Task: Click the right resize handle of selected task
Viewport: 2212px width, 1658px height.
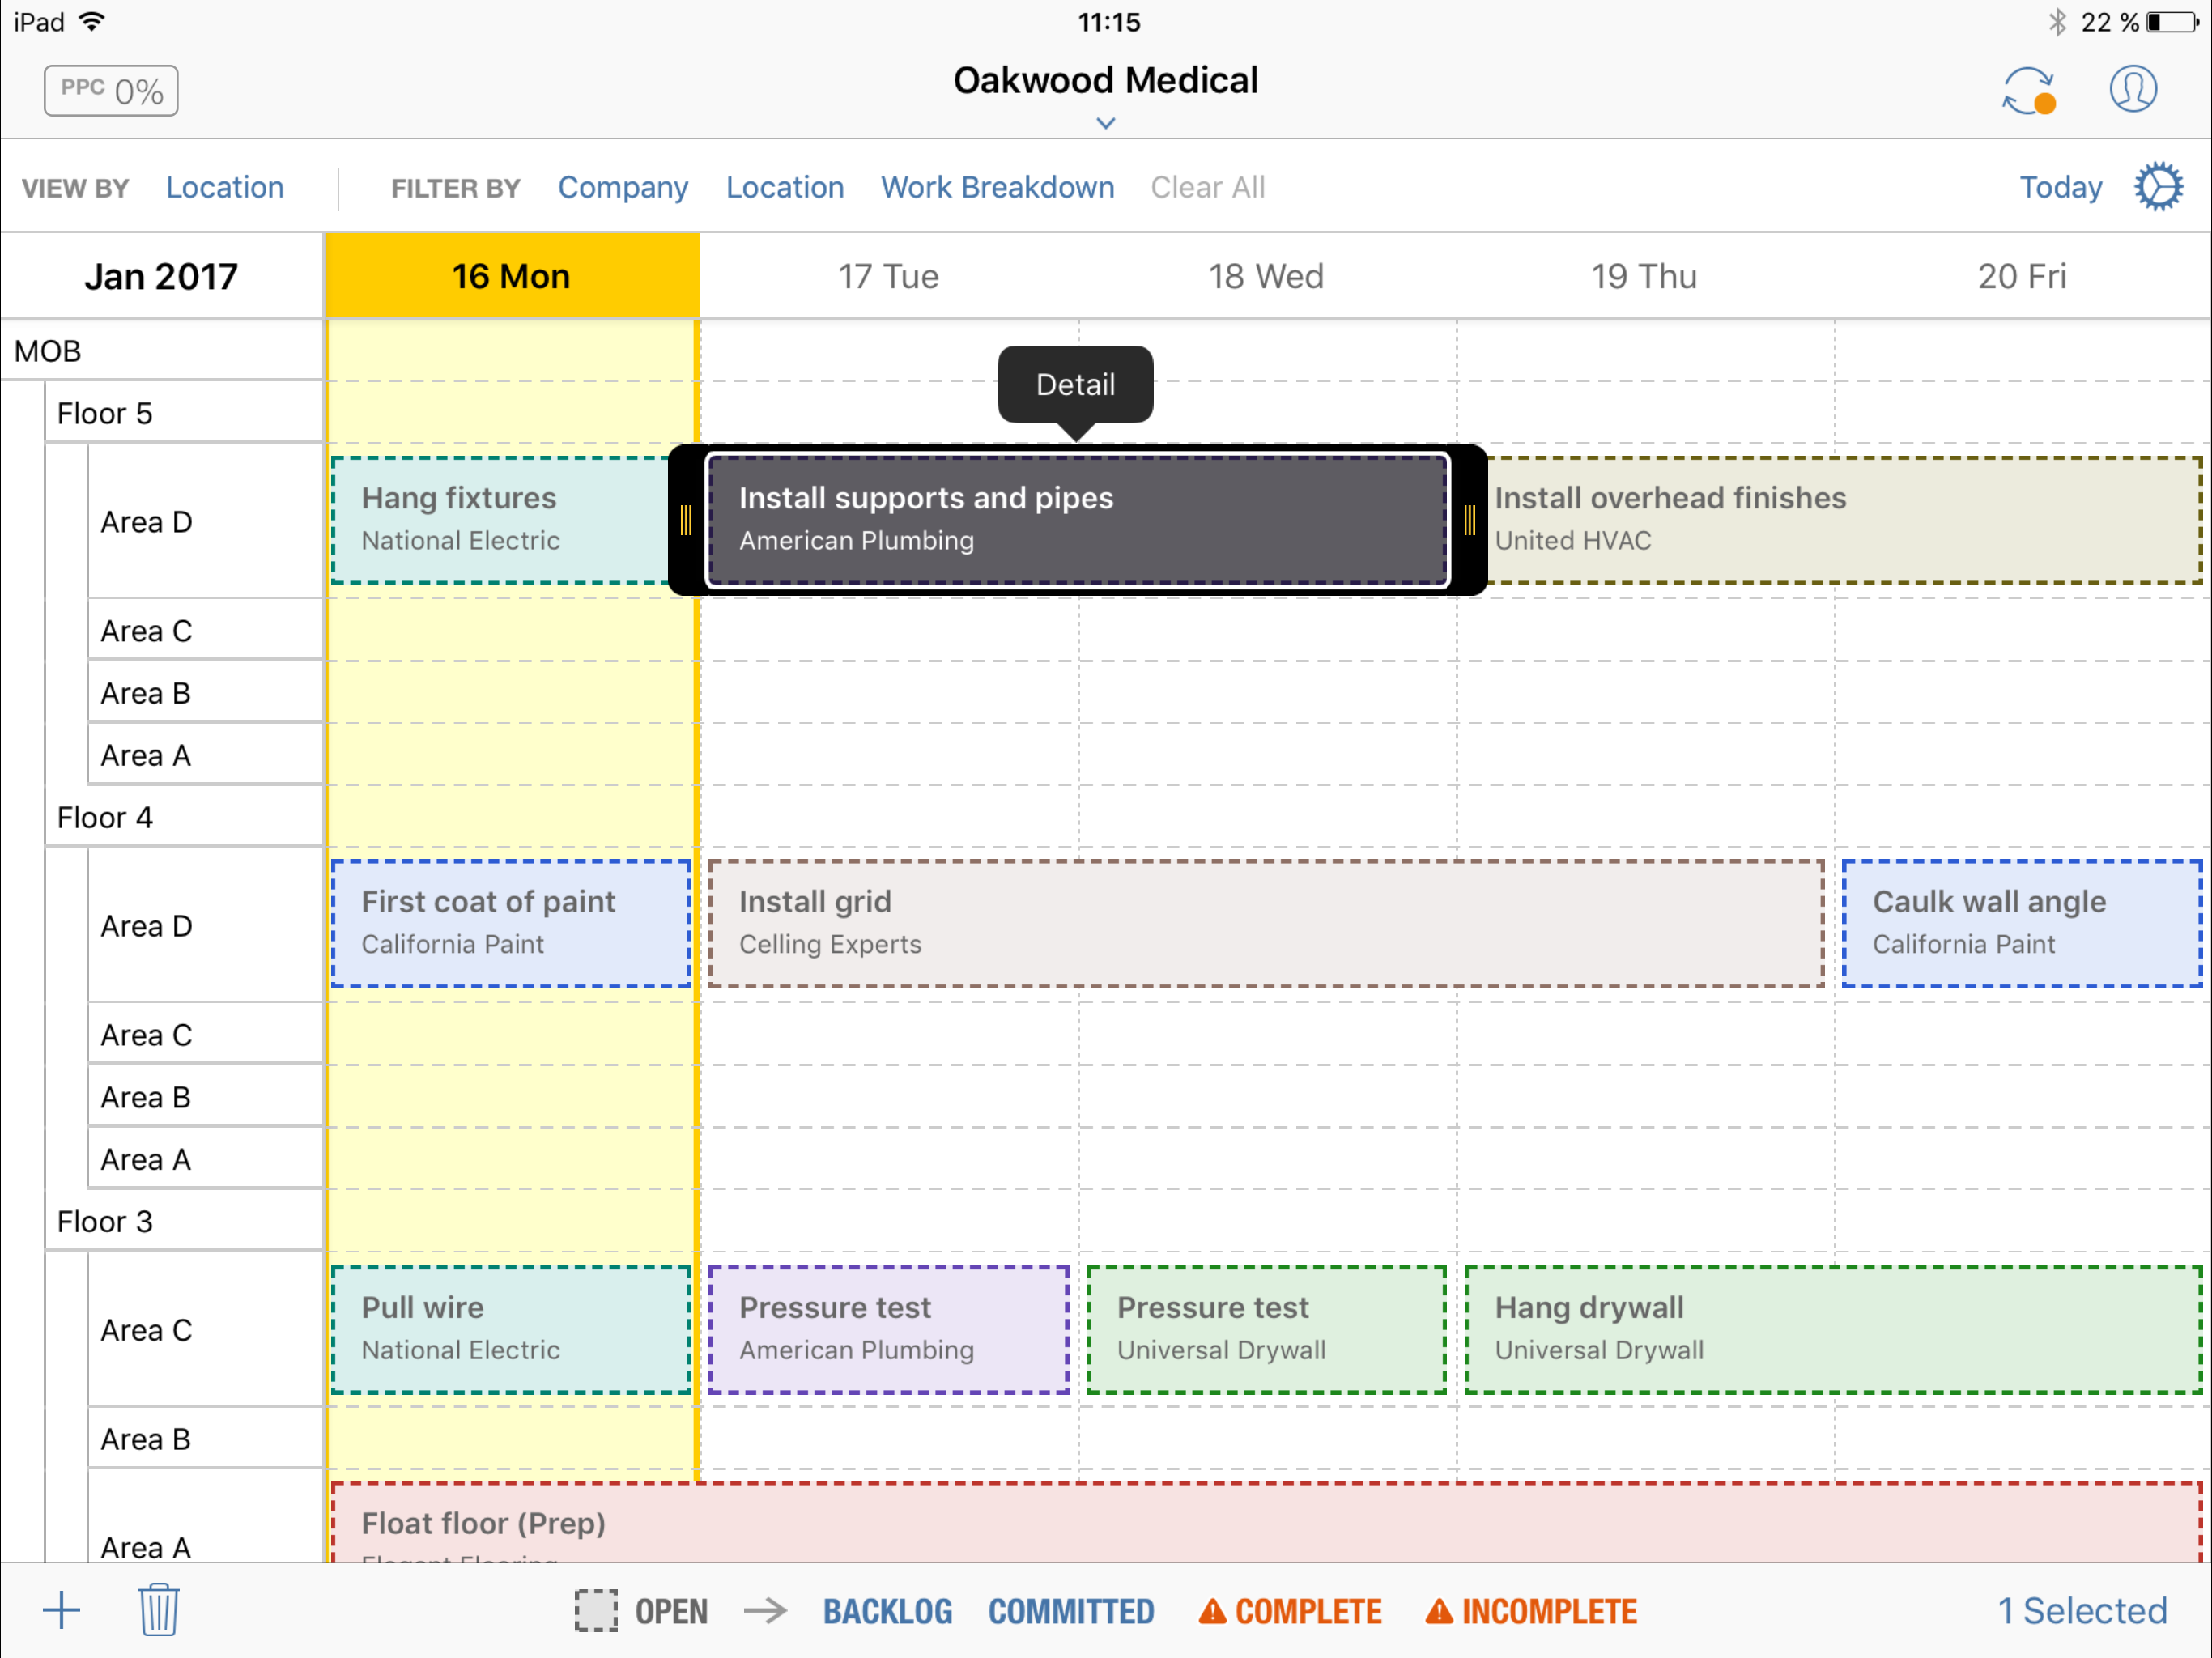Action: coord(1469,520)
